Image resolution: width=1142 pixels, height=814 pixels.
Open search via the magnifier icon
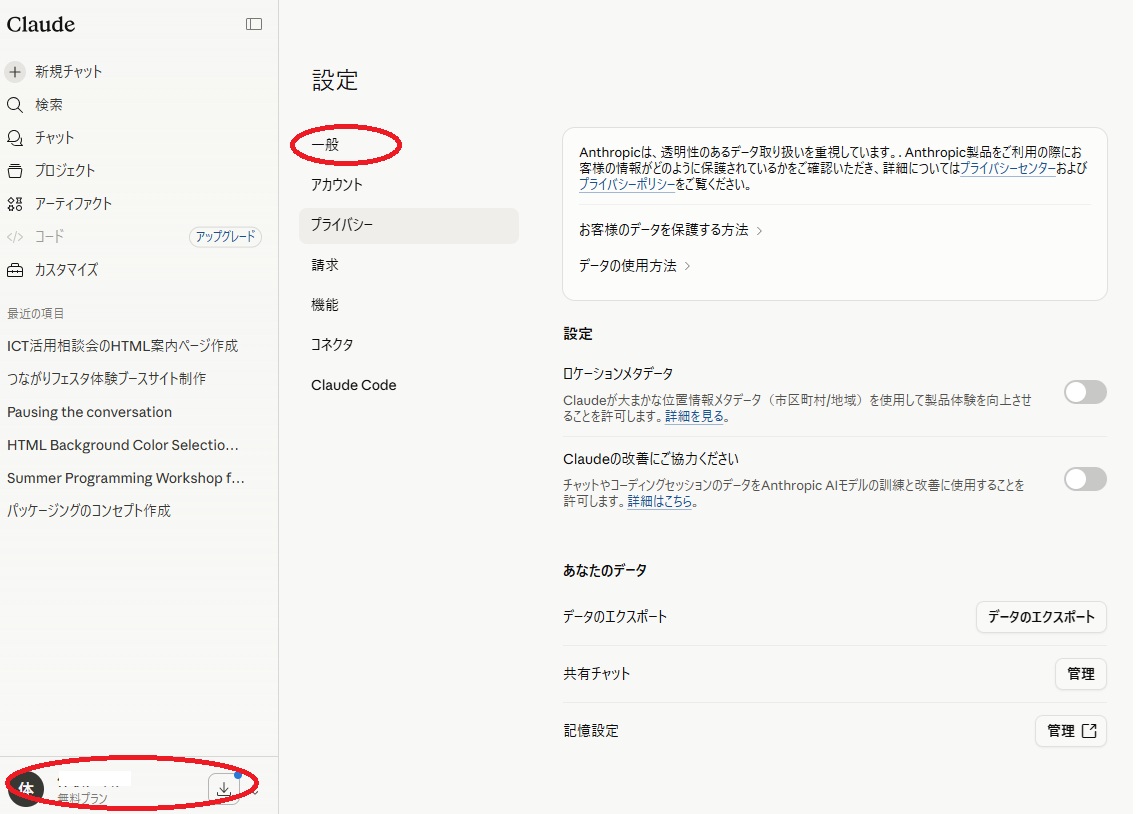coord(15,104)
